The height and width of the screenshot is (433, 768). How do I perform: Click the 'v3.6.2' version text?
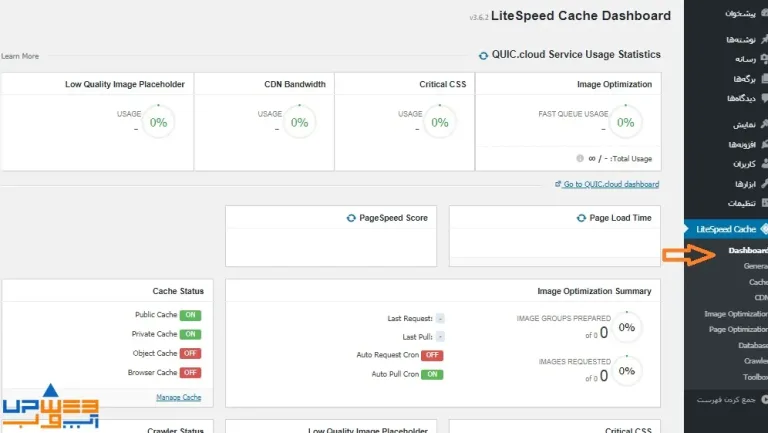479,18
